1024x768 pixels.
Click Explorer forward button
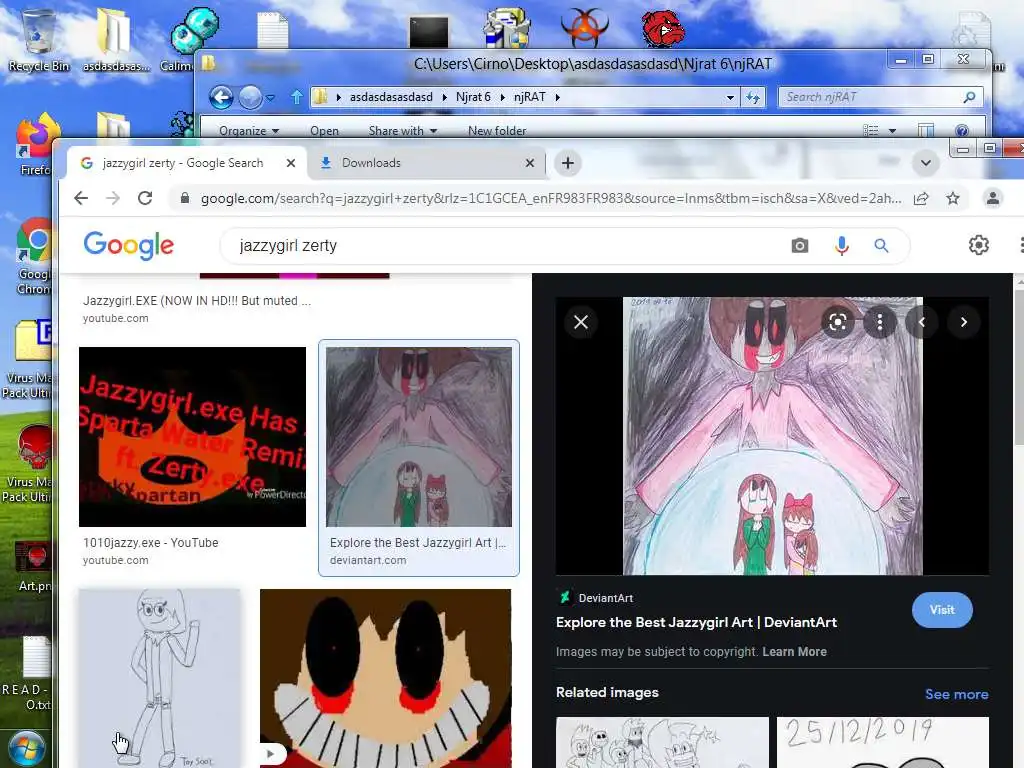tap(250, 97)
